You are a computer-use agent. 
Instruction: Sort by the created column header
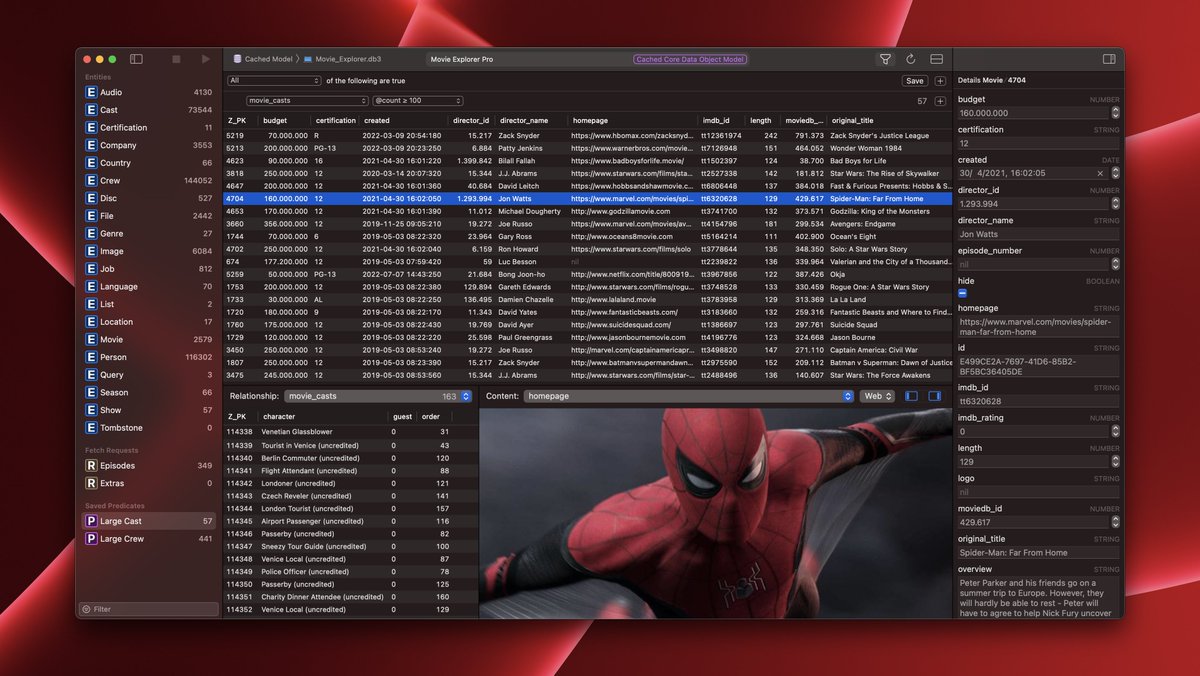click(404, 121)
